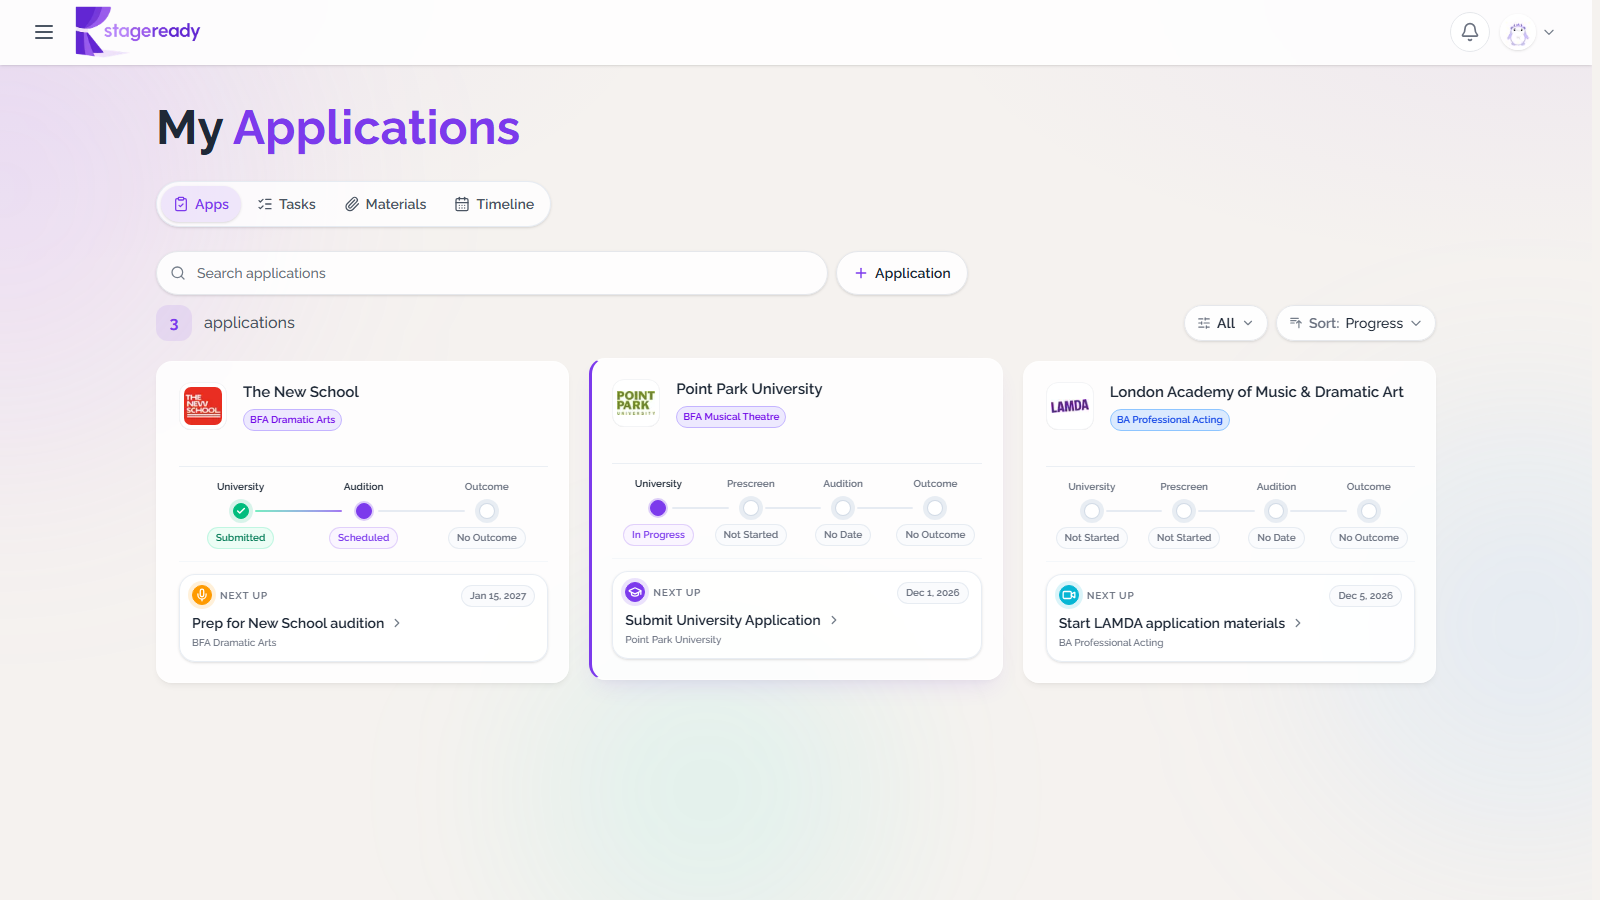Click New School No Outcome badge
1600x900 pixels.
487,538
